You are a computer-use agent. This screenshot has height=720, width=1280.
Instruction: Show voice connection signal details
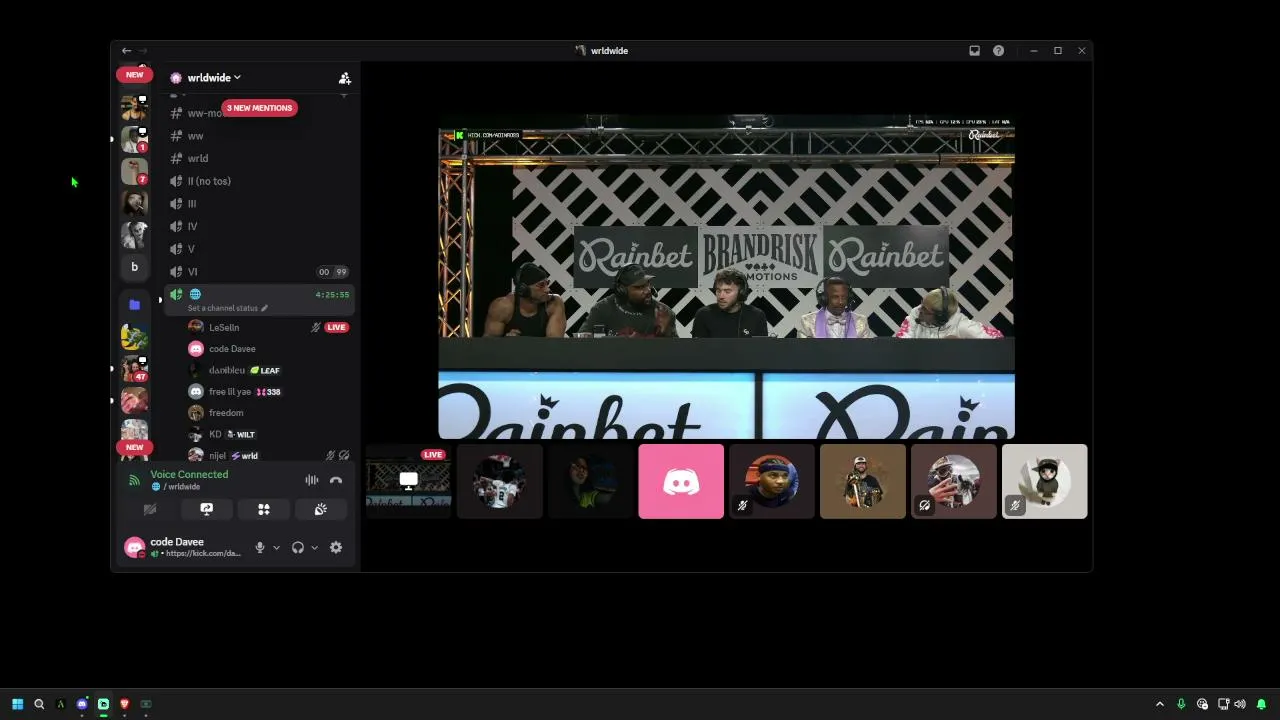tap(134, 481)
